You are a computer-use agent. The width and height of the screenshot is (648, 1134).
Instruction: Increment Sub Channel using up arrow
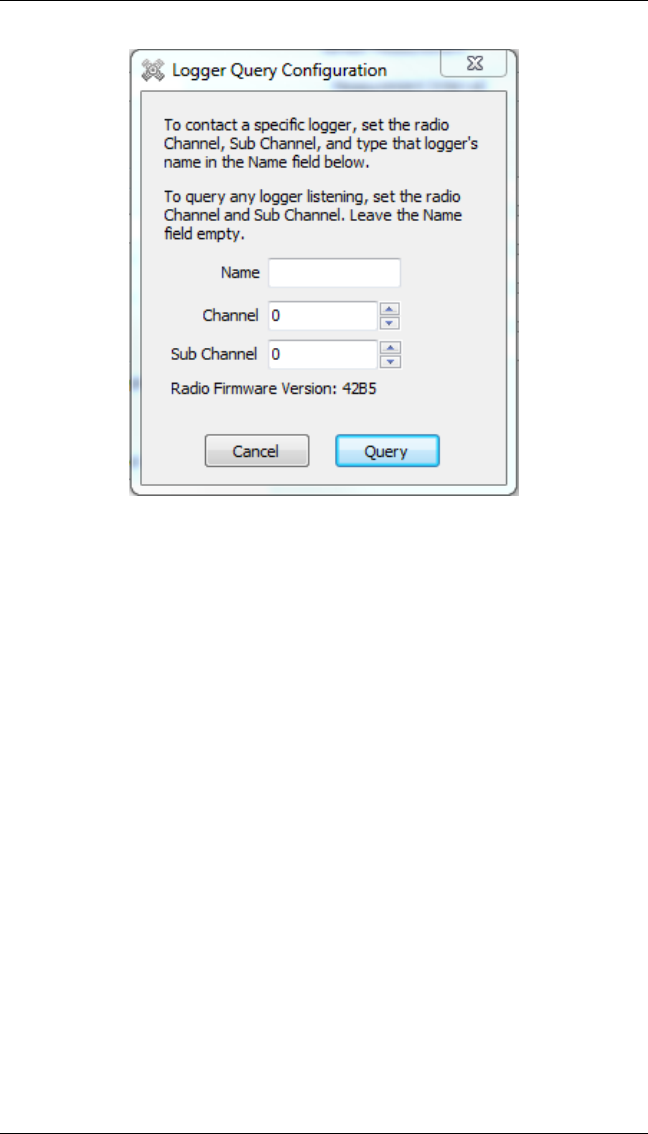pos(391,348)
